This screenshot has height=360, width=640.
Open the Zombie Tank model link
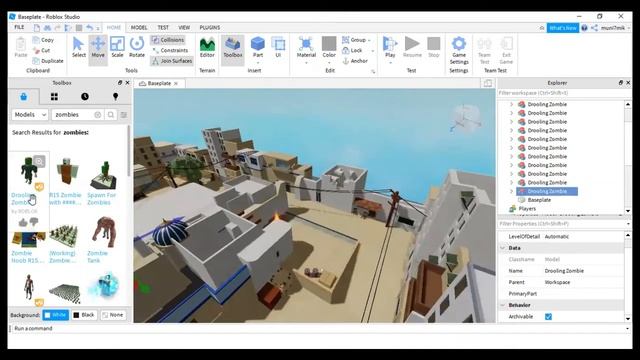97,256
